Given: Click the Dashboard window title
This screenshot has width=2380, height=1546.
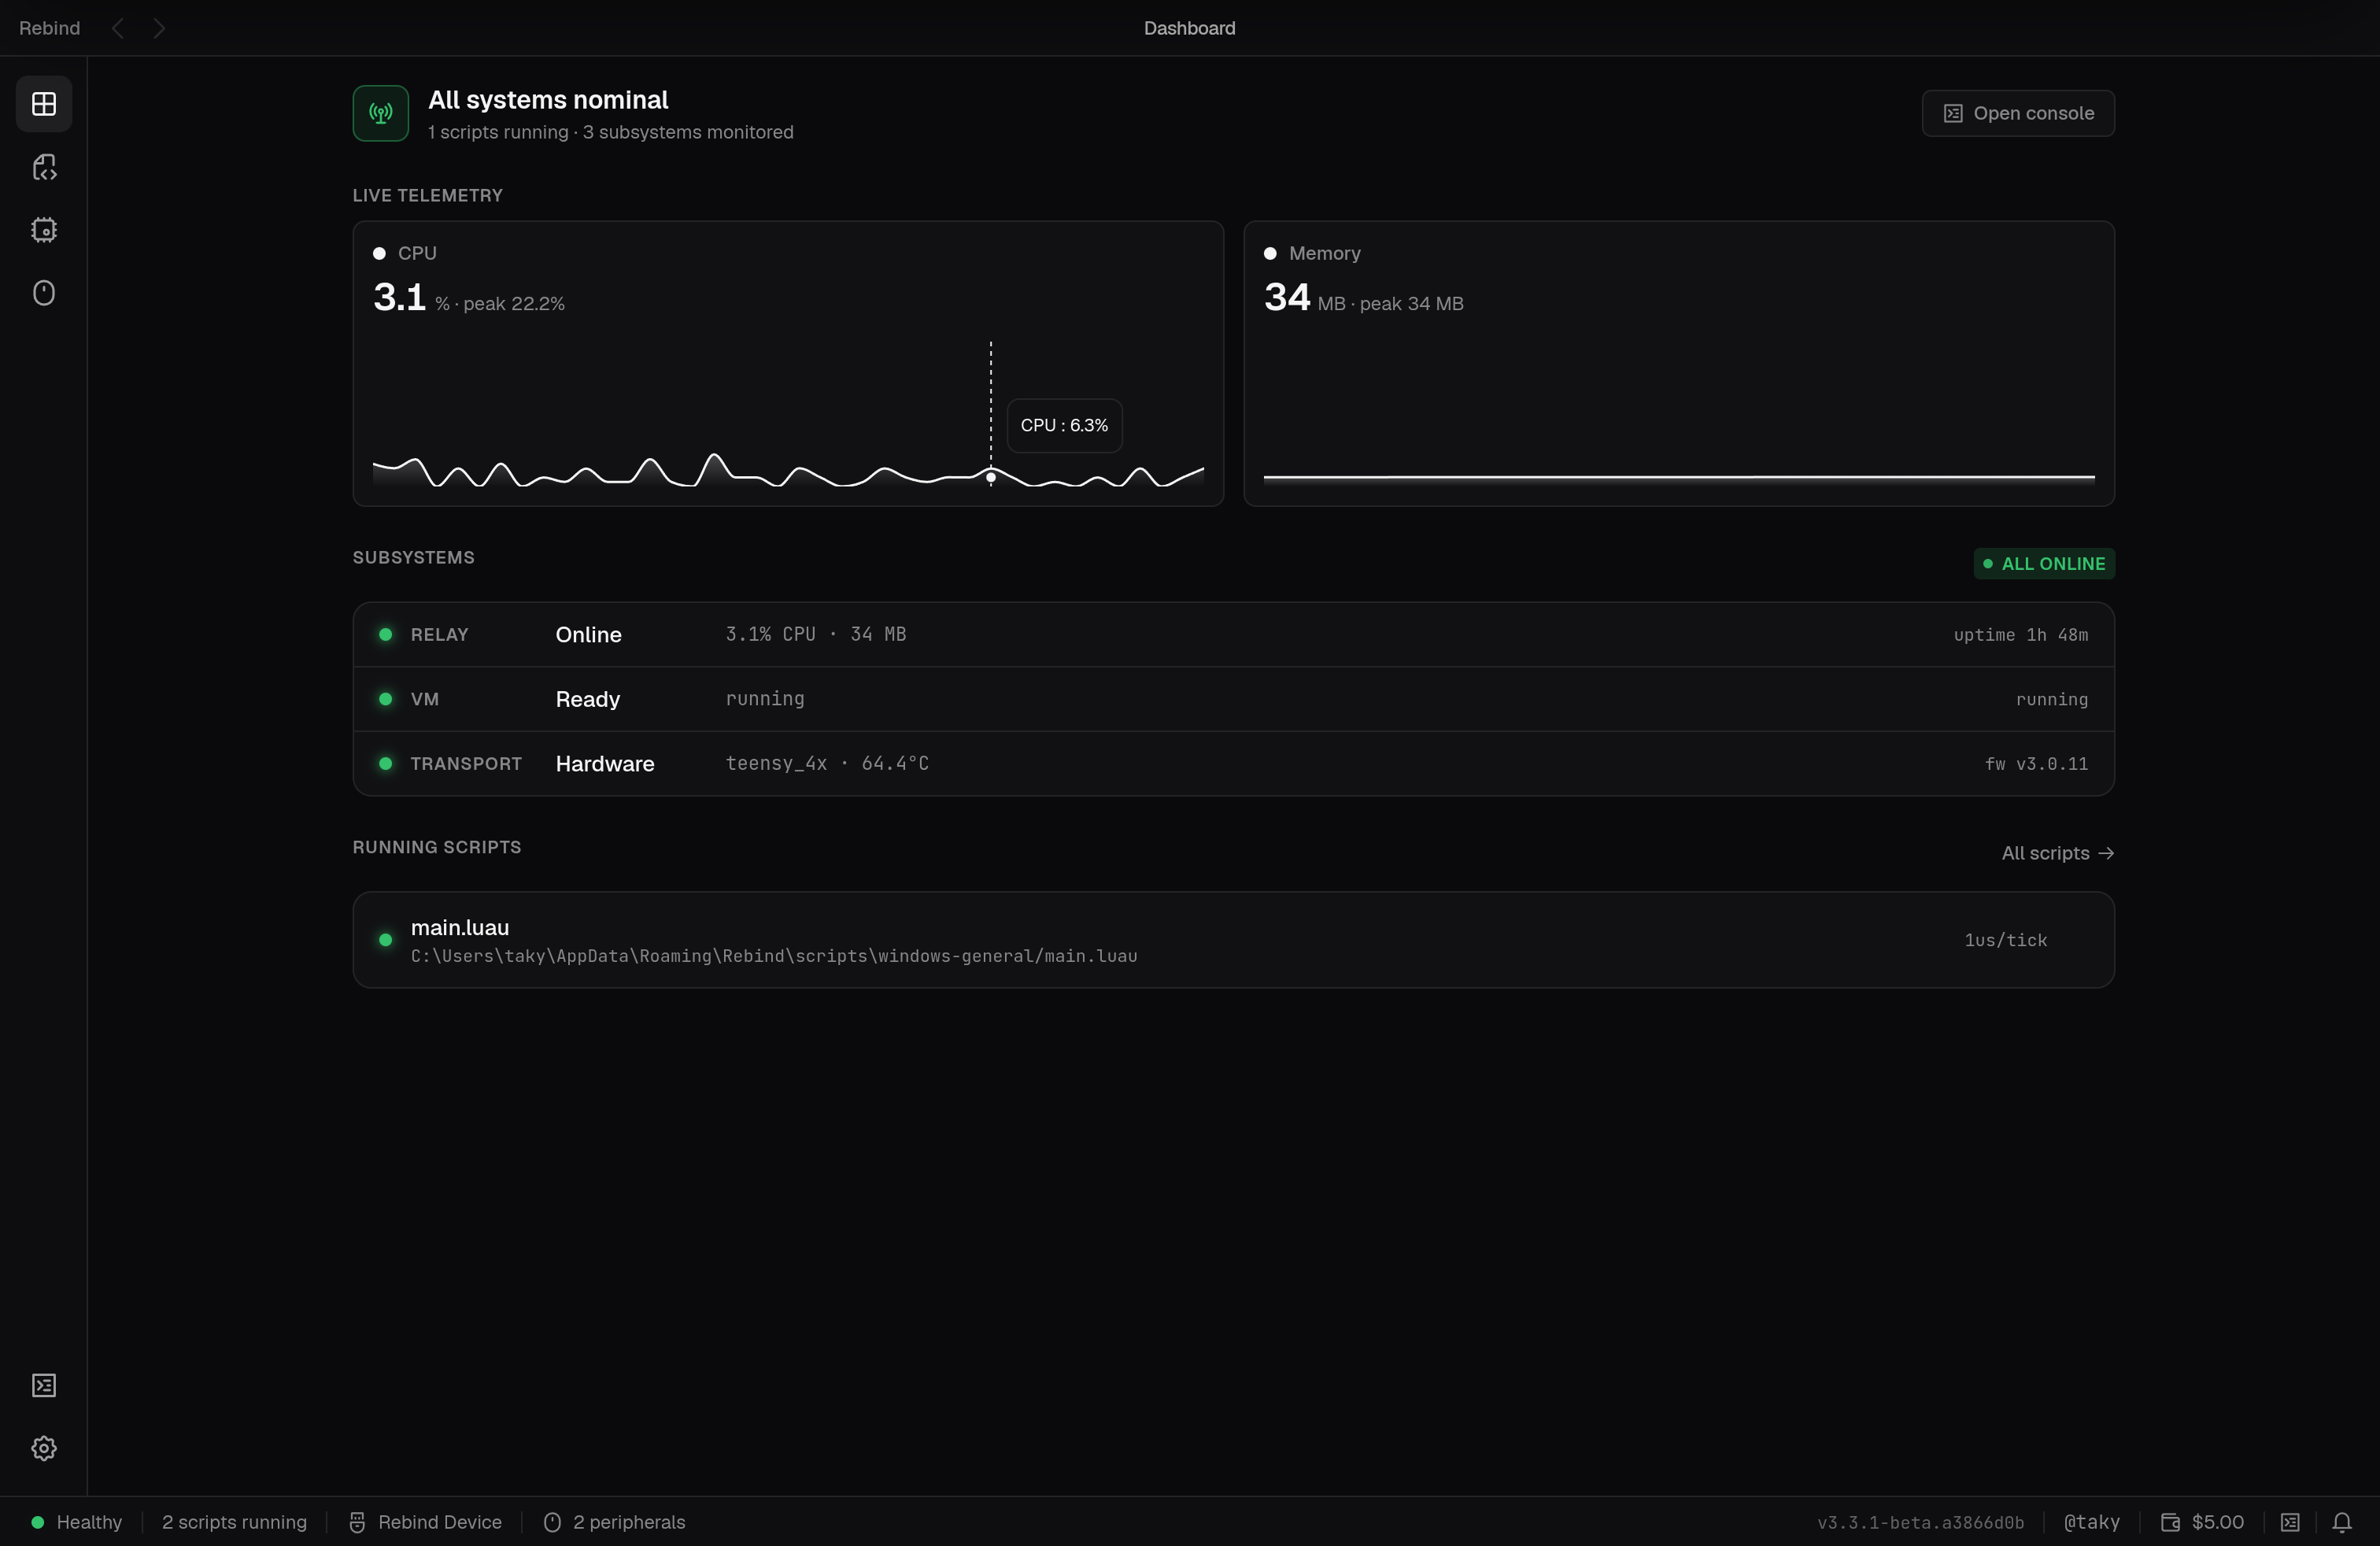Looking at the screenshot, I should (1190, 28).
